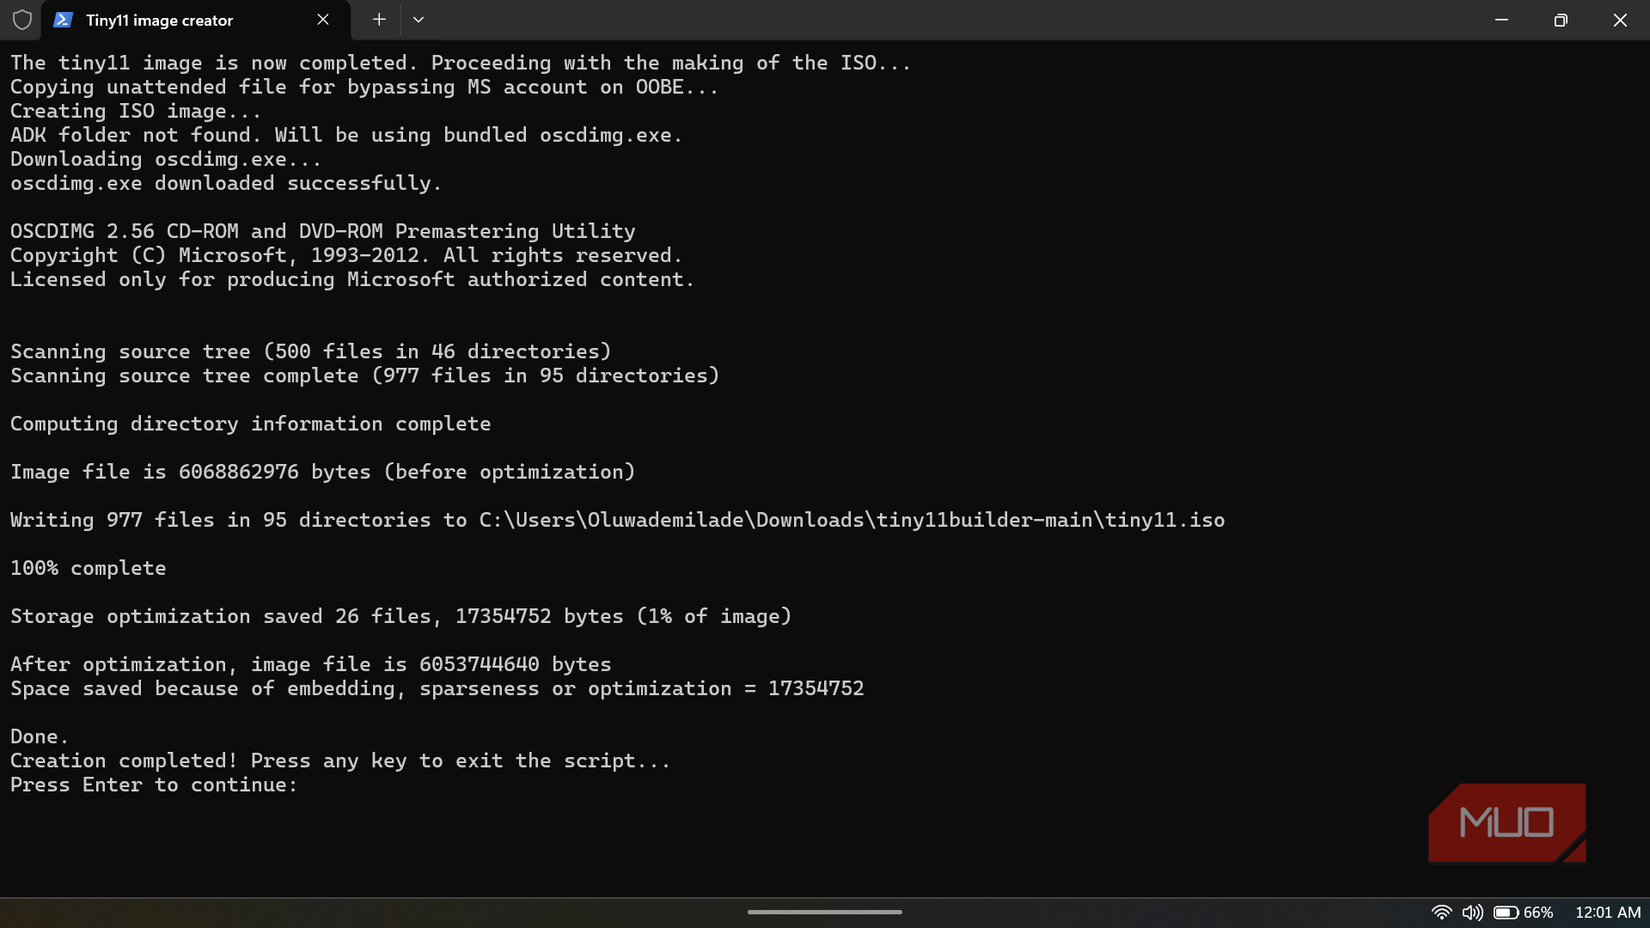The image size is (1650, 928).
Task: Click the PowerShell icon on the active tab
Action: (64, 19)
